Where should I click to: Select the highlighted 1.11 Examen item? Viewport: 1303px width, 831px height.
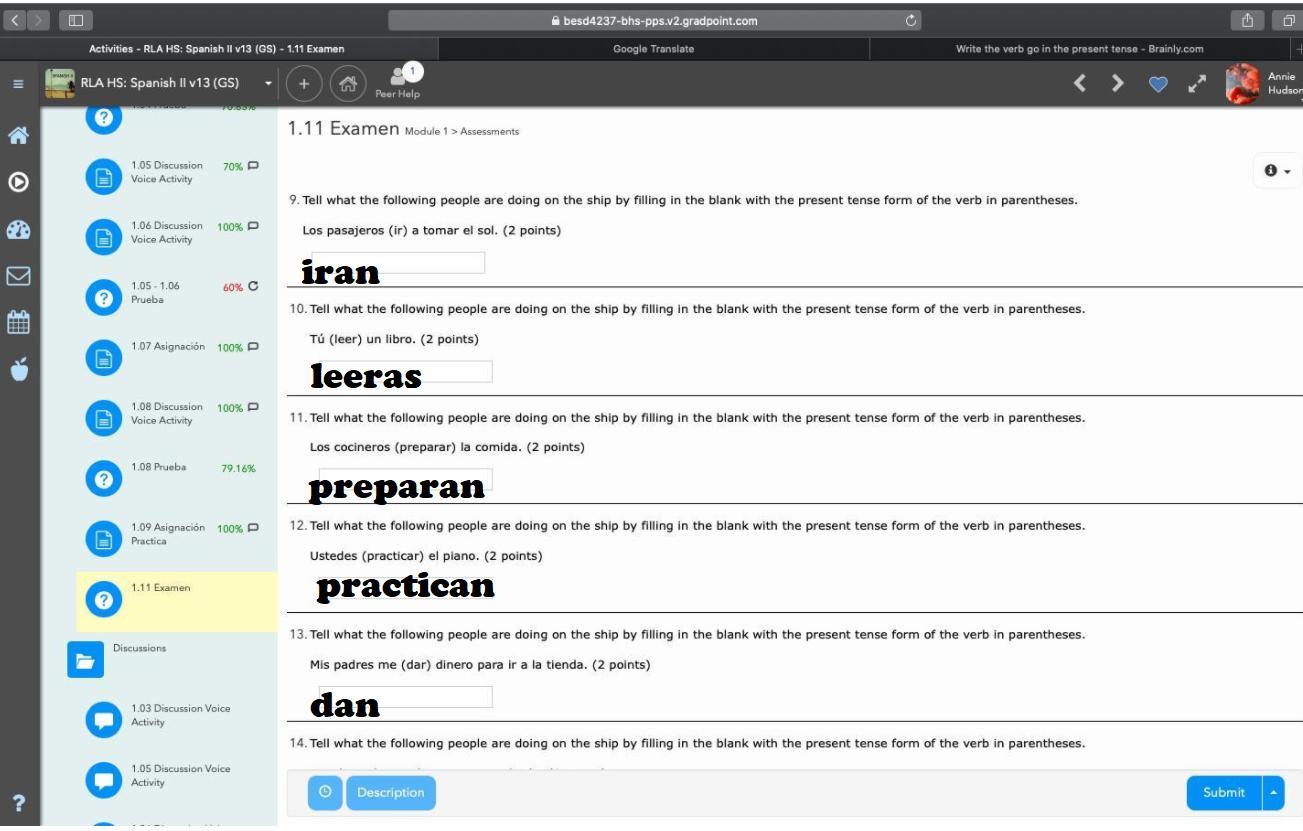click(176, 601)
